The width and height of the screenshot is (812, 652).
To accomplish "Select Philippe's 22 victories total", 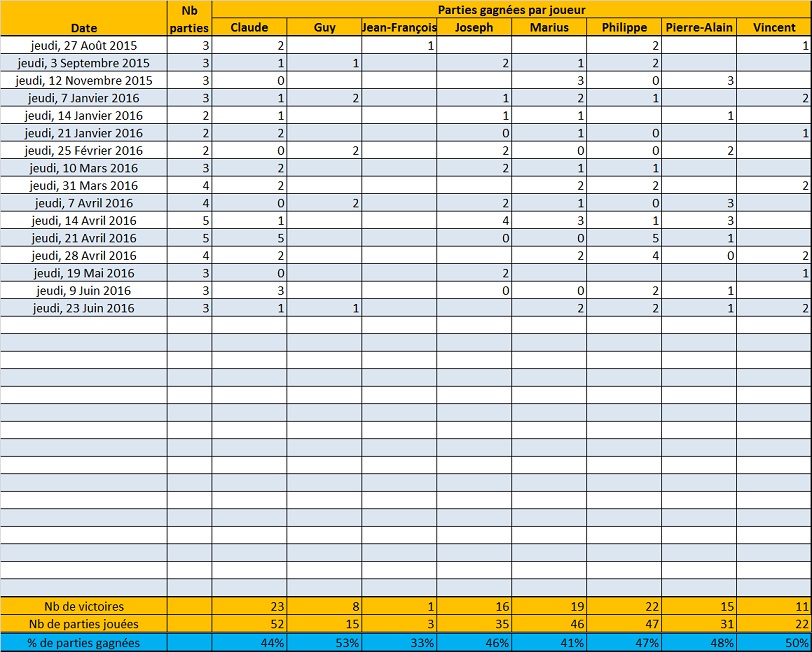I will (x=624, y=606).
